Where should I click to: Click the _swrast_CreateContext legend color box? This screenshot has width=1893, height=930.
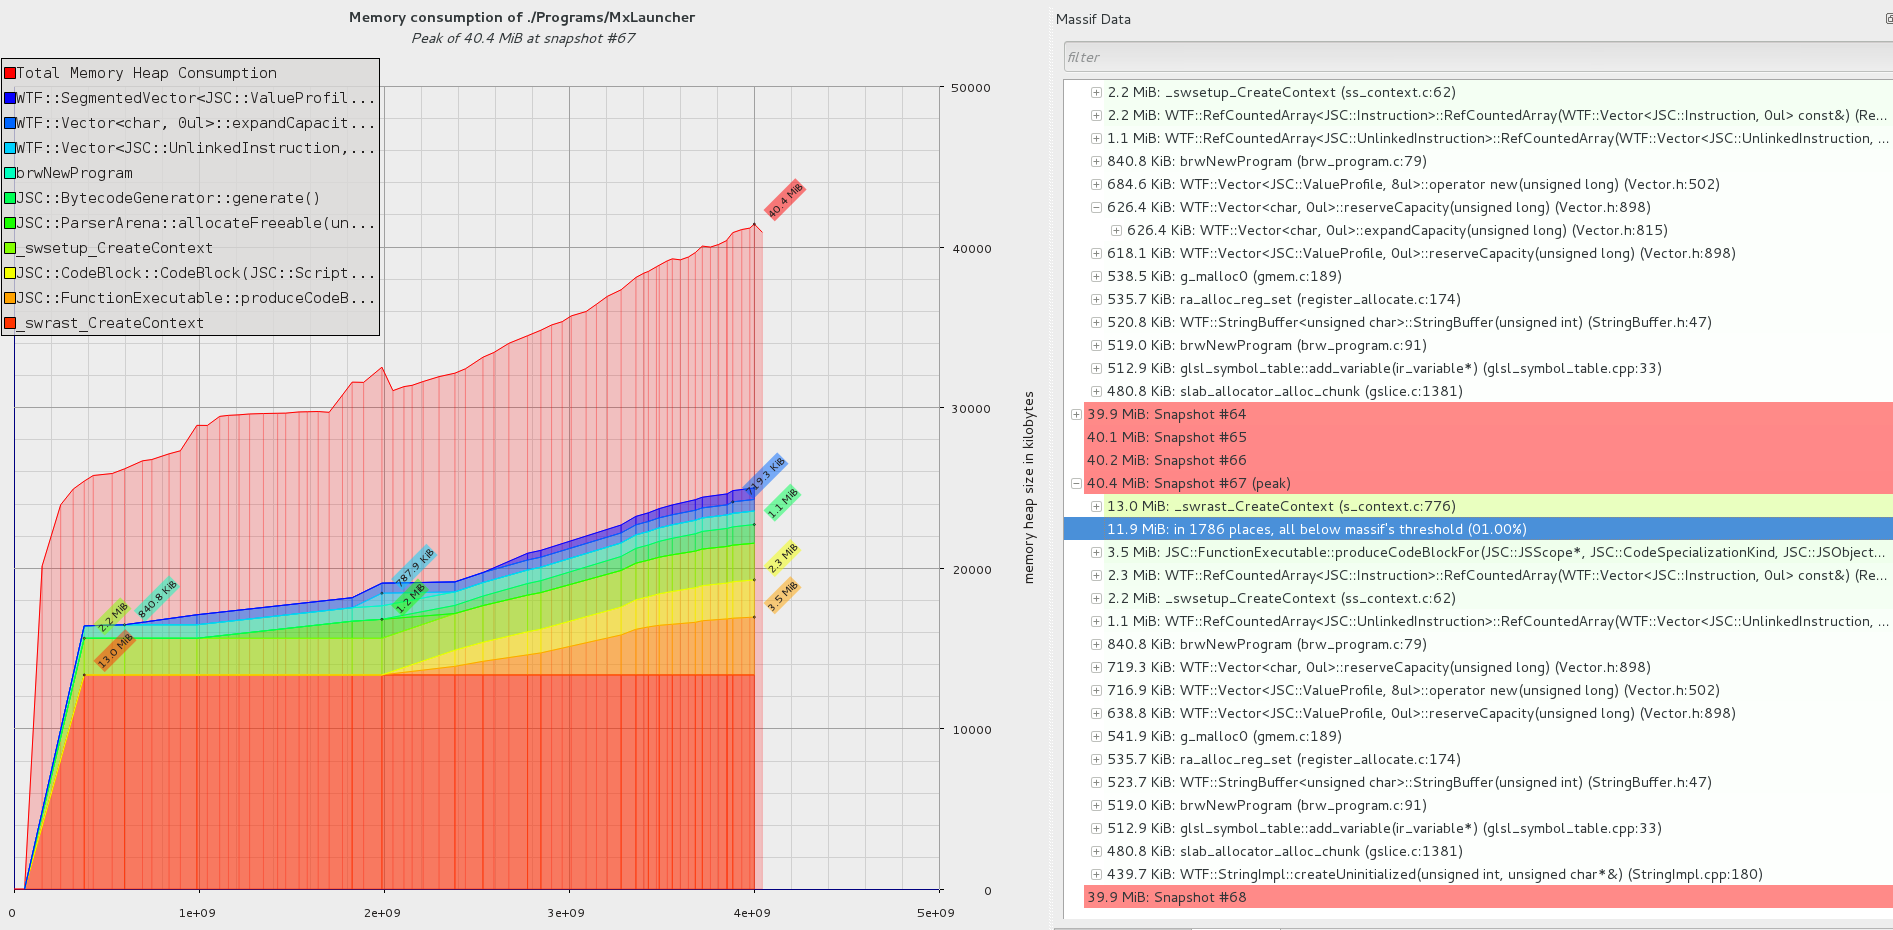10,323
